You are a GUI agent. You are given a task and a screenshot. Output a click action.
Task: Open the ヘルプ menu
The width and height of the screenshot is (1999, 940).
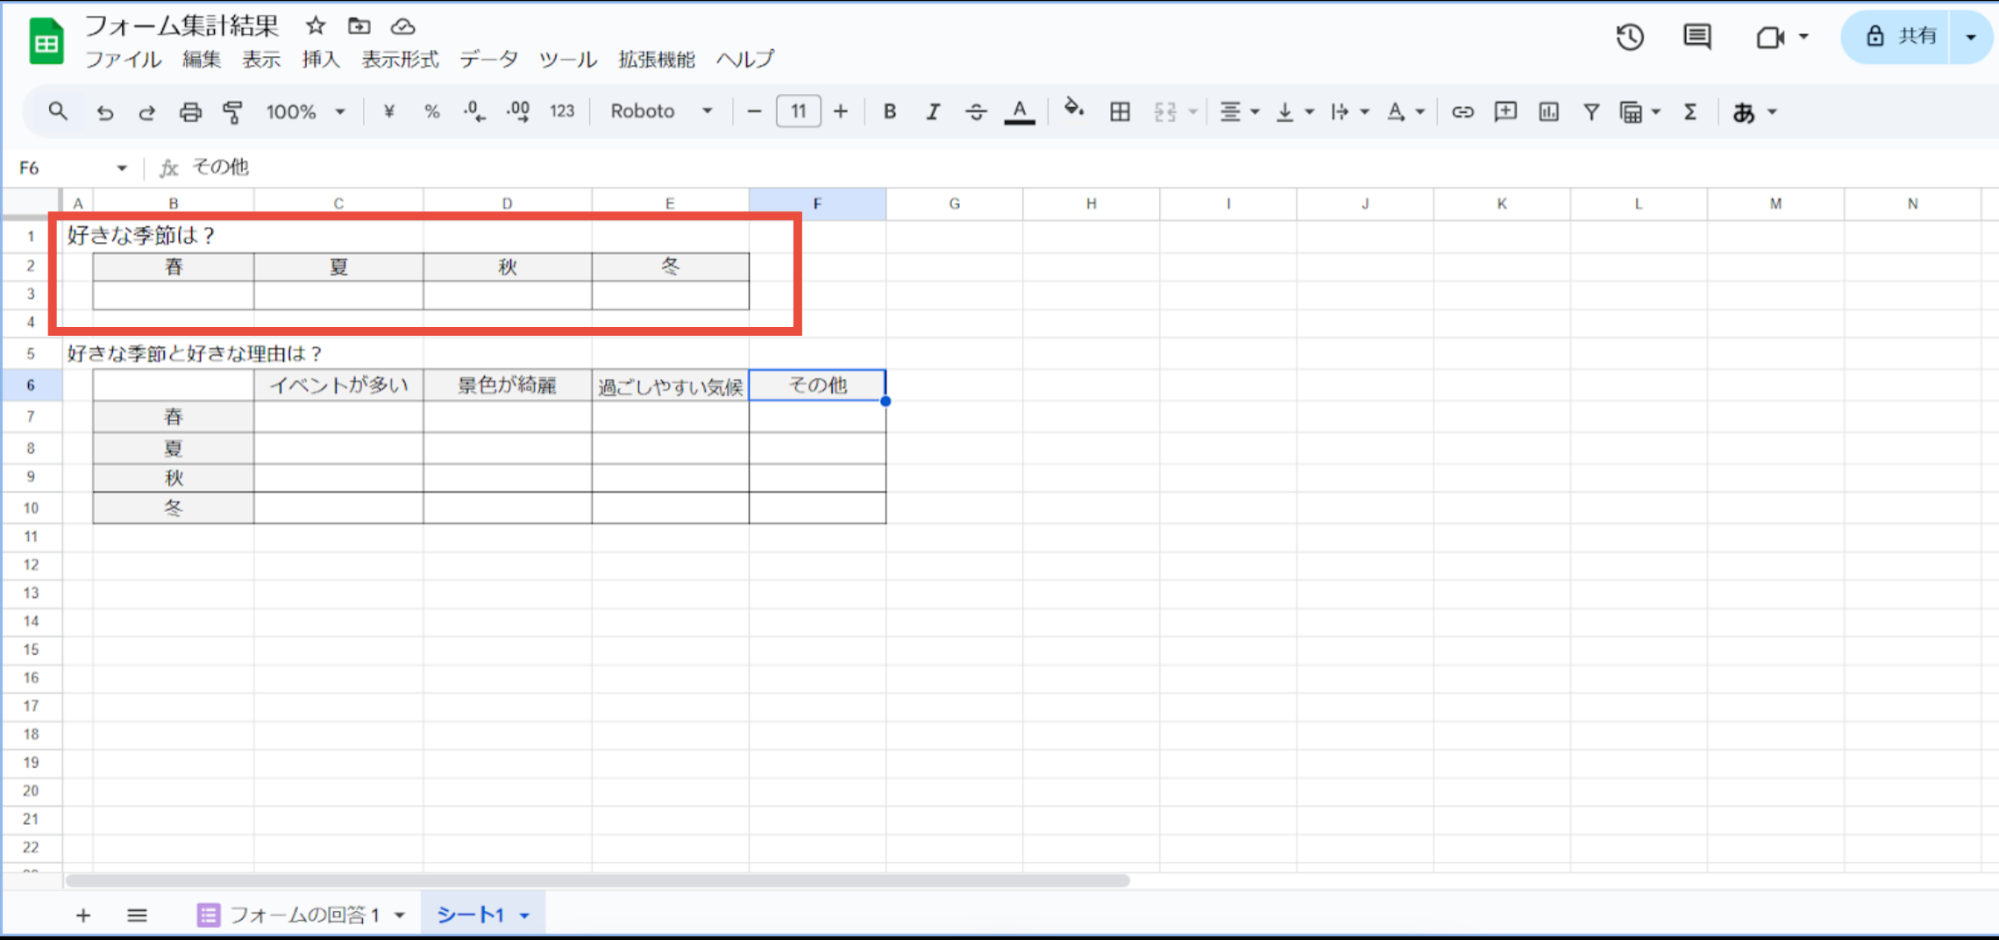tap(745, 60)
